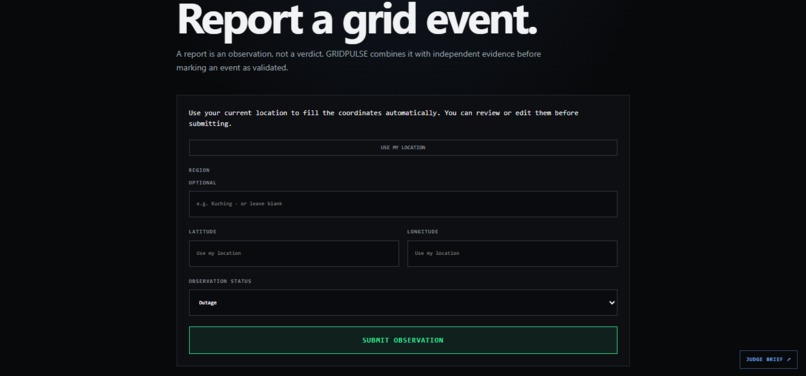Viewport: 806px width, 376px height.
Task: Click the Use My Location button
Action: coord(403,148)
